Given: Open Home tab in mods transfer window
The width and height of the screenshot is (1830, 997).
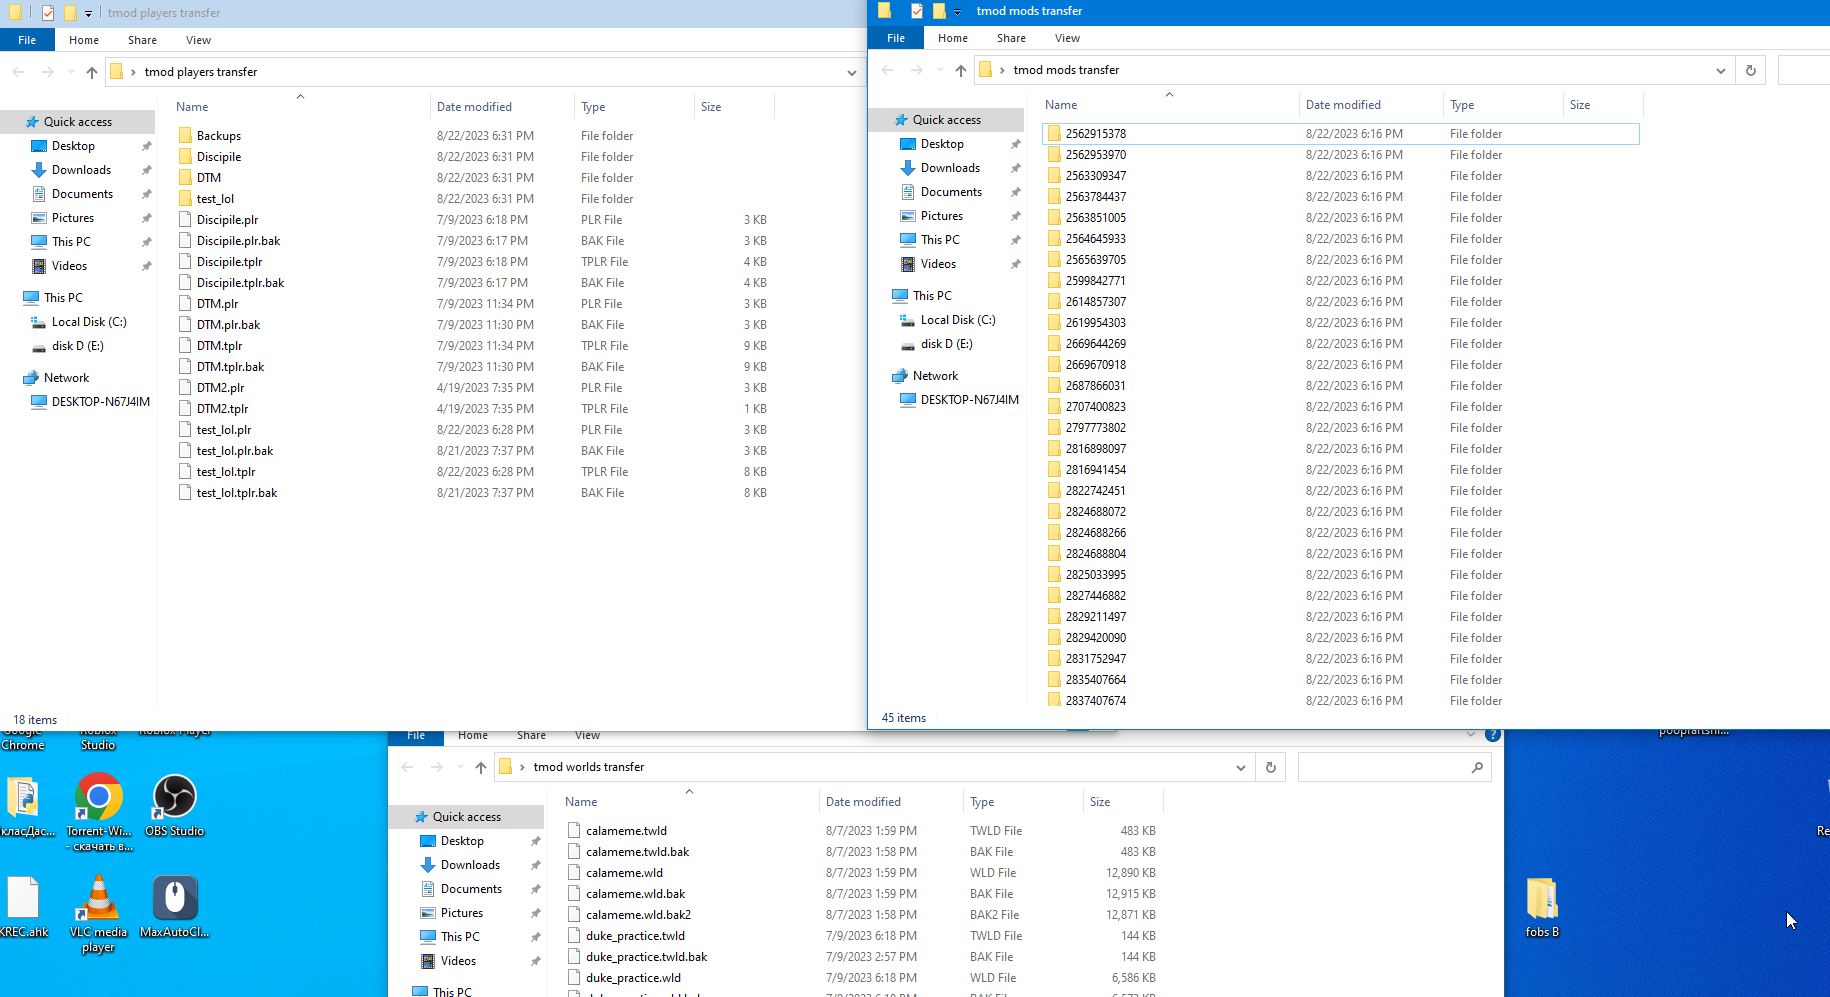Looking at the screenshot, I should 953,38.
